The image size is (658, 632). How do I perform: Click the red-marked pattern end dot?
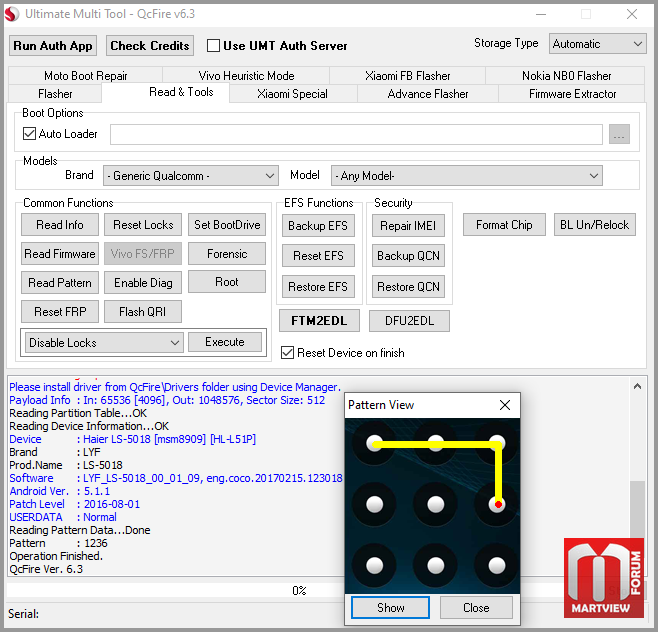tap(497, 504)
